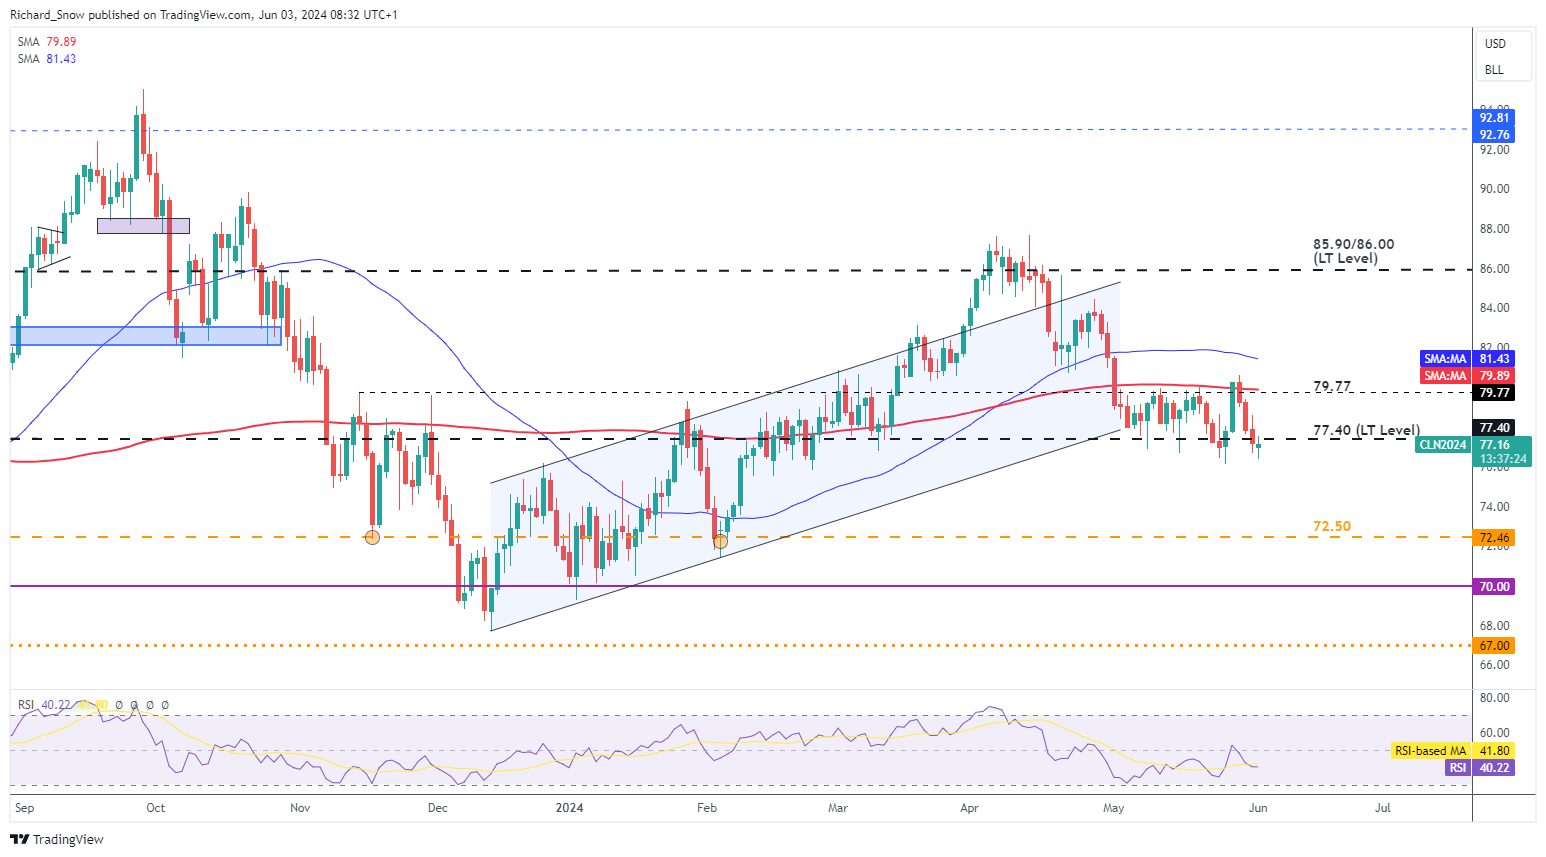1546x857 pixels.
Task: Click the red SMA:MA 79.89 price tag
Action: point(1466,375)
